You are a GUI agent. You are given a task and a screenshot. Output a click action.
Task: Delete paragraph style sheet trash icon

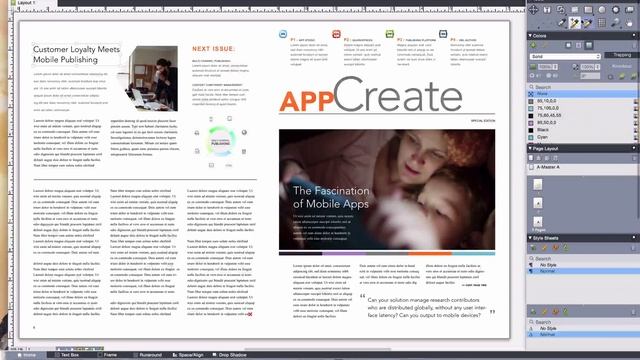(x=633, y=247)
